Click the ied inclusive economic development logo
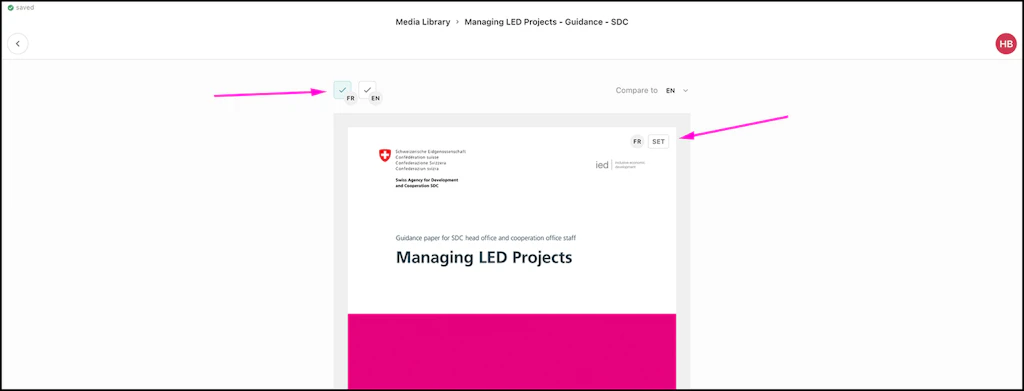 [620, 164]
